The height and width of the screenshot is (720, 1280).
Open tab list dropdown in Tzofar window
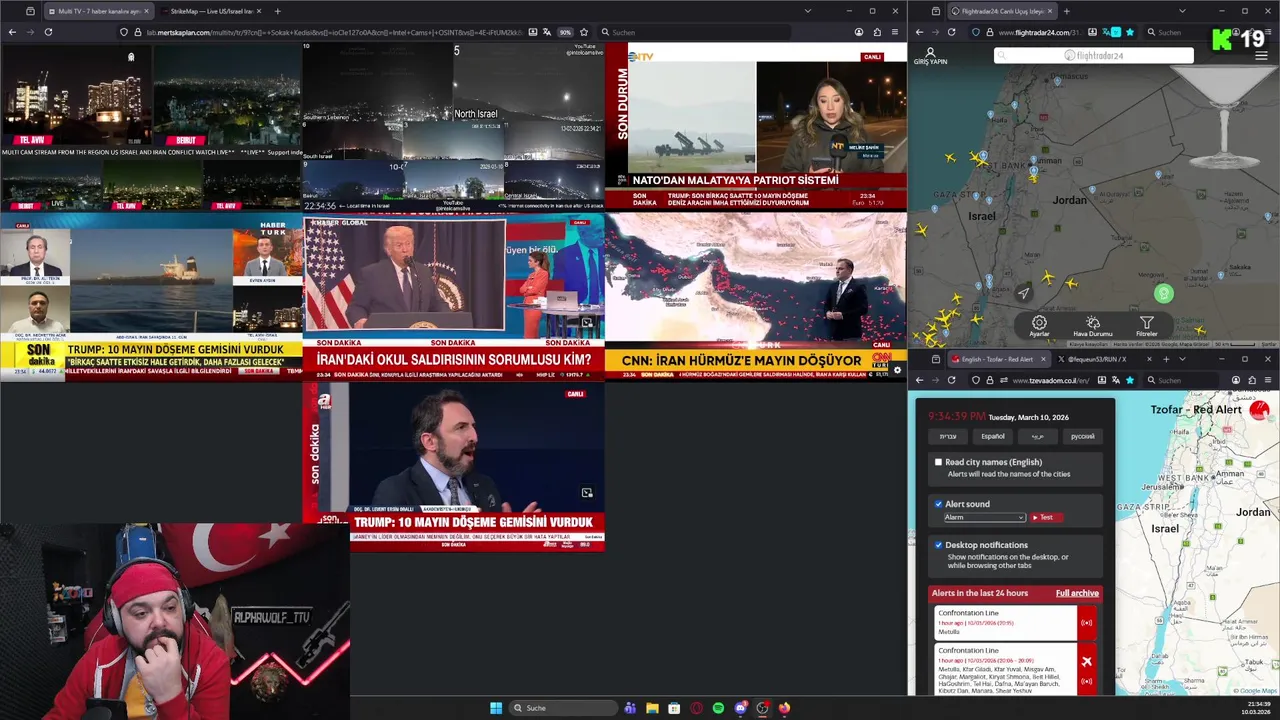tap(1182, 359)
